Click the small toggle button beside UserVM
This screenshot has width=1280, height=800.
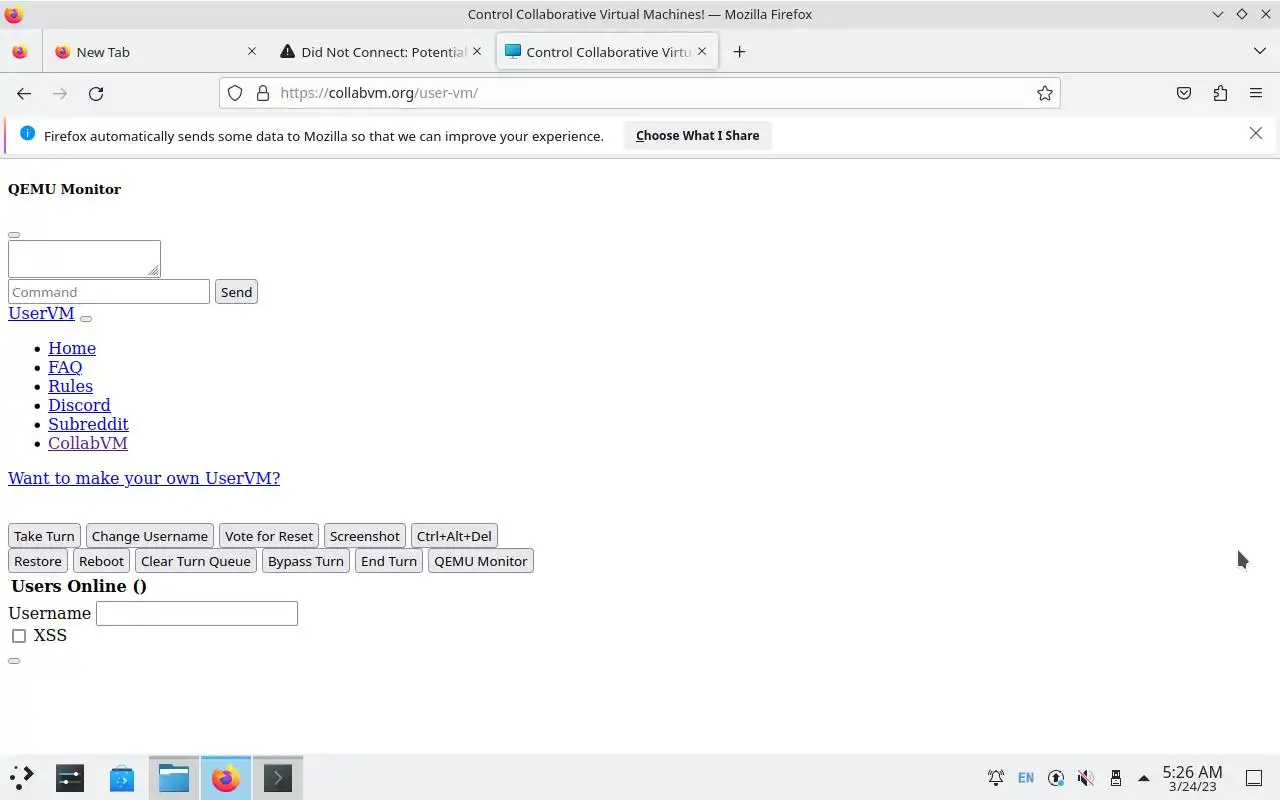click(86, 319)
